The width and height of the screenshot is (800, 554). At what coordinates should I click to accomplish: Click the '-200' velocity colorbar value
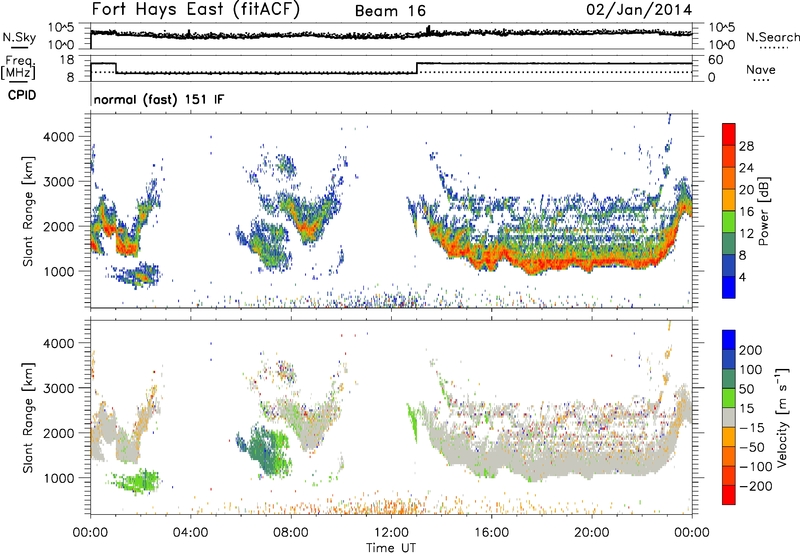pyautogui.click(x=756, y=486)
